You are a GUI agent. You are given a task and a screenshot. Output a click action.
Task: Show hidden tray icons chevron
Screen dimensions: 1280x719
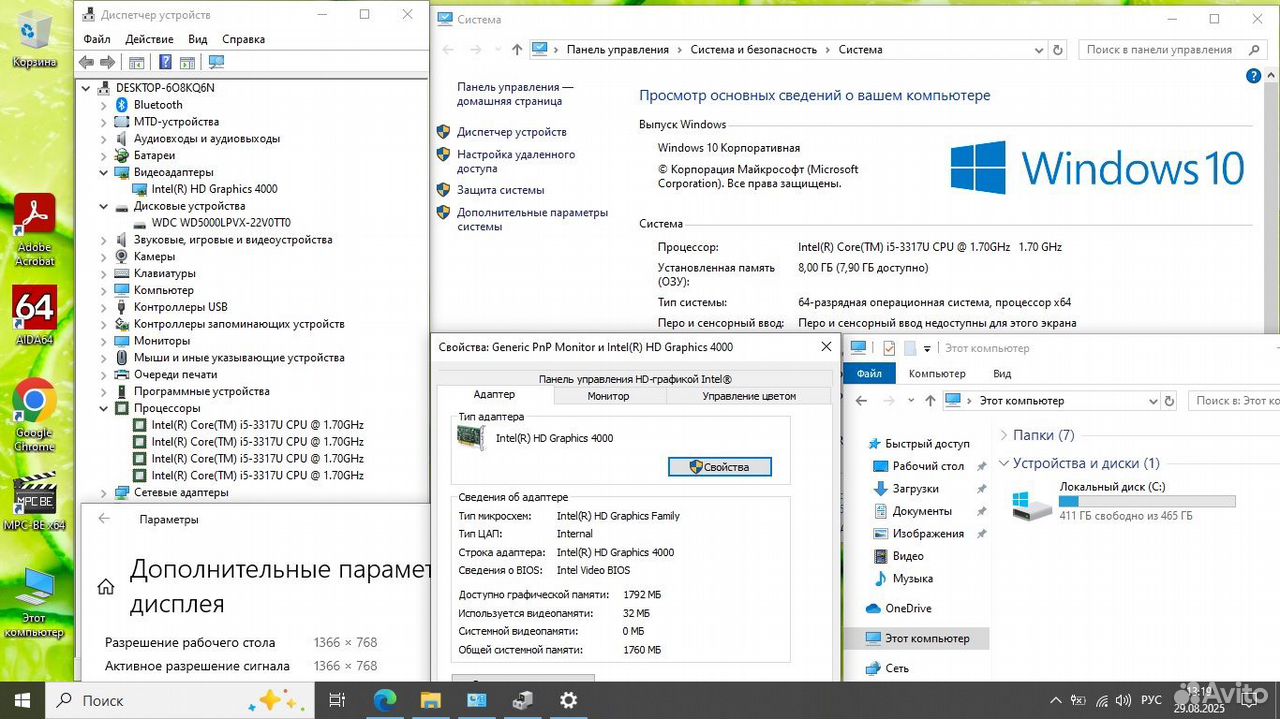tap(1056, 700)
